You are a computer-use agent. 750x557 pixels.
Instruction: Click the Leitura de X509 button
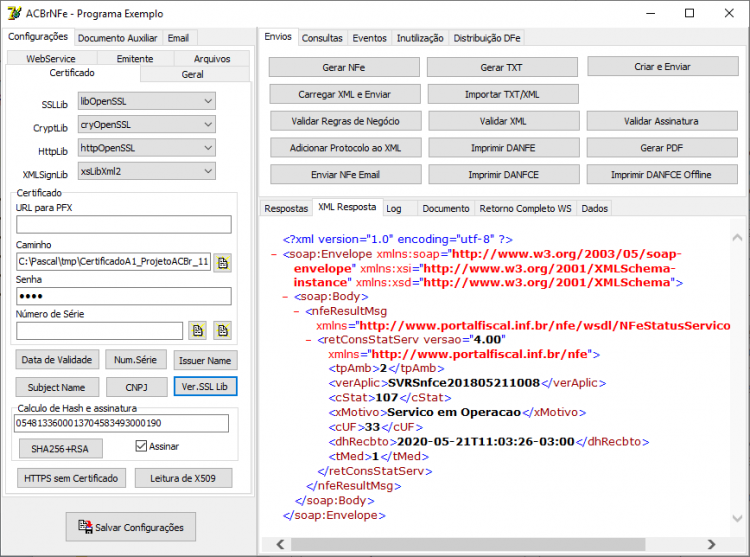coord(183,478)
